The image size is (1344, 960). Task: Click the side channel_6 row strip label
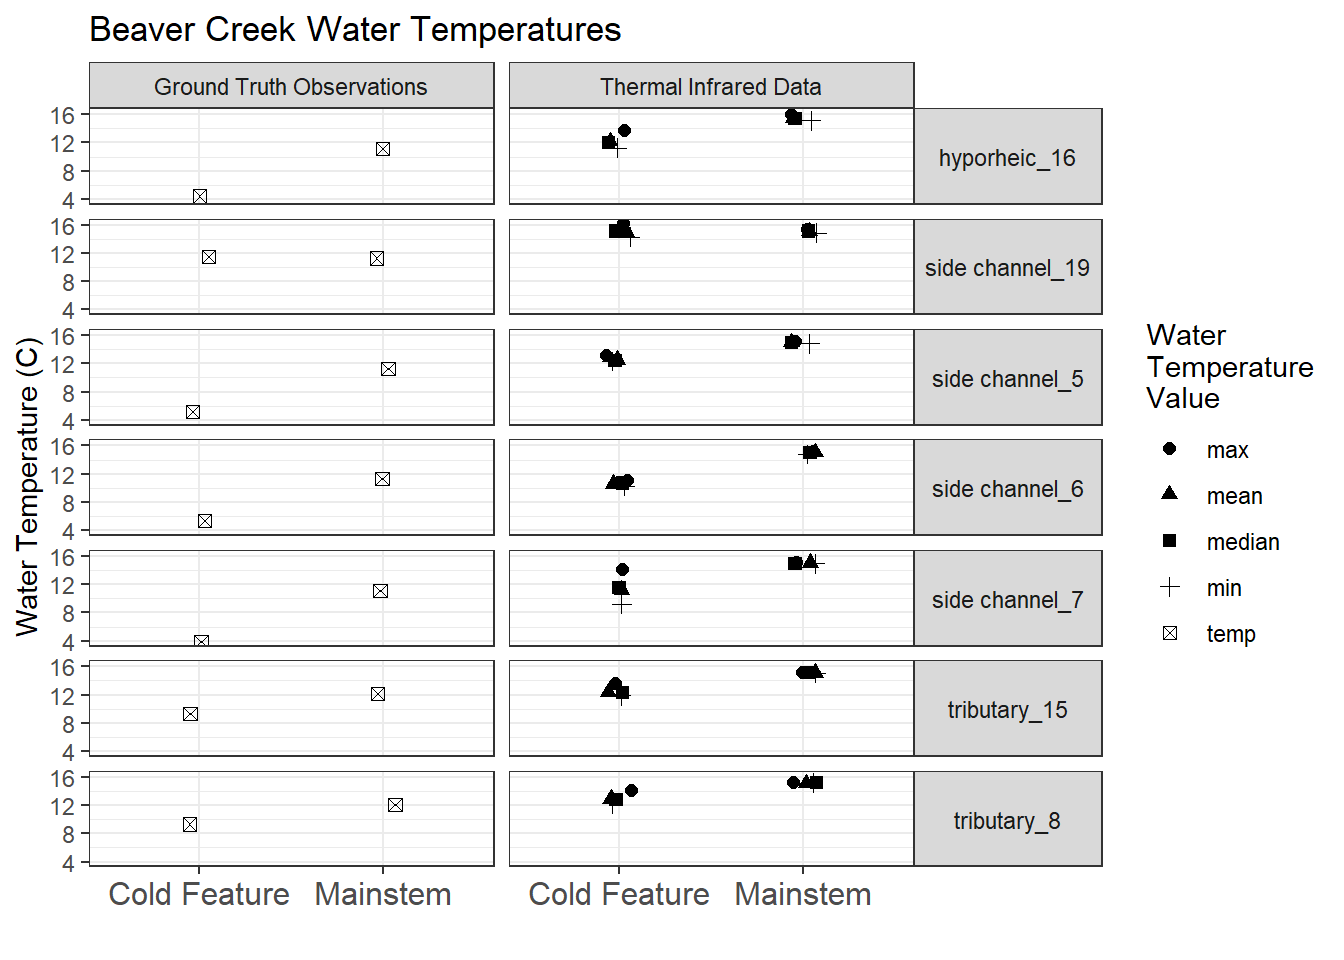[1007, 489]
